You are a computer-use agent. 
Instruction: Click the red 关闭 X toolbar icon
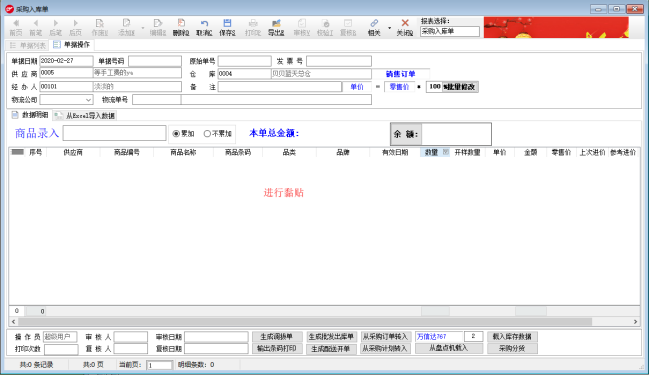(x=405, y=23)
